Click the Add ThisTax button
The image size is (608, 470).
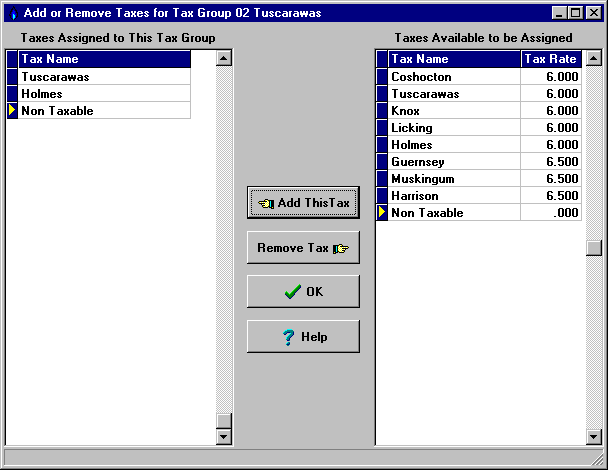303,202
